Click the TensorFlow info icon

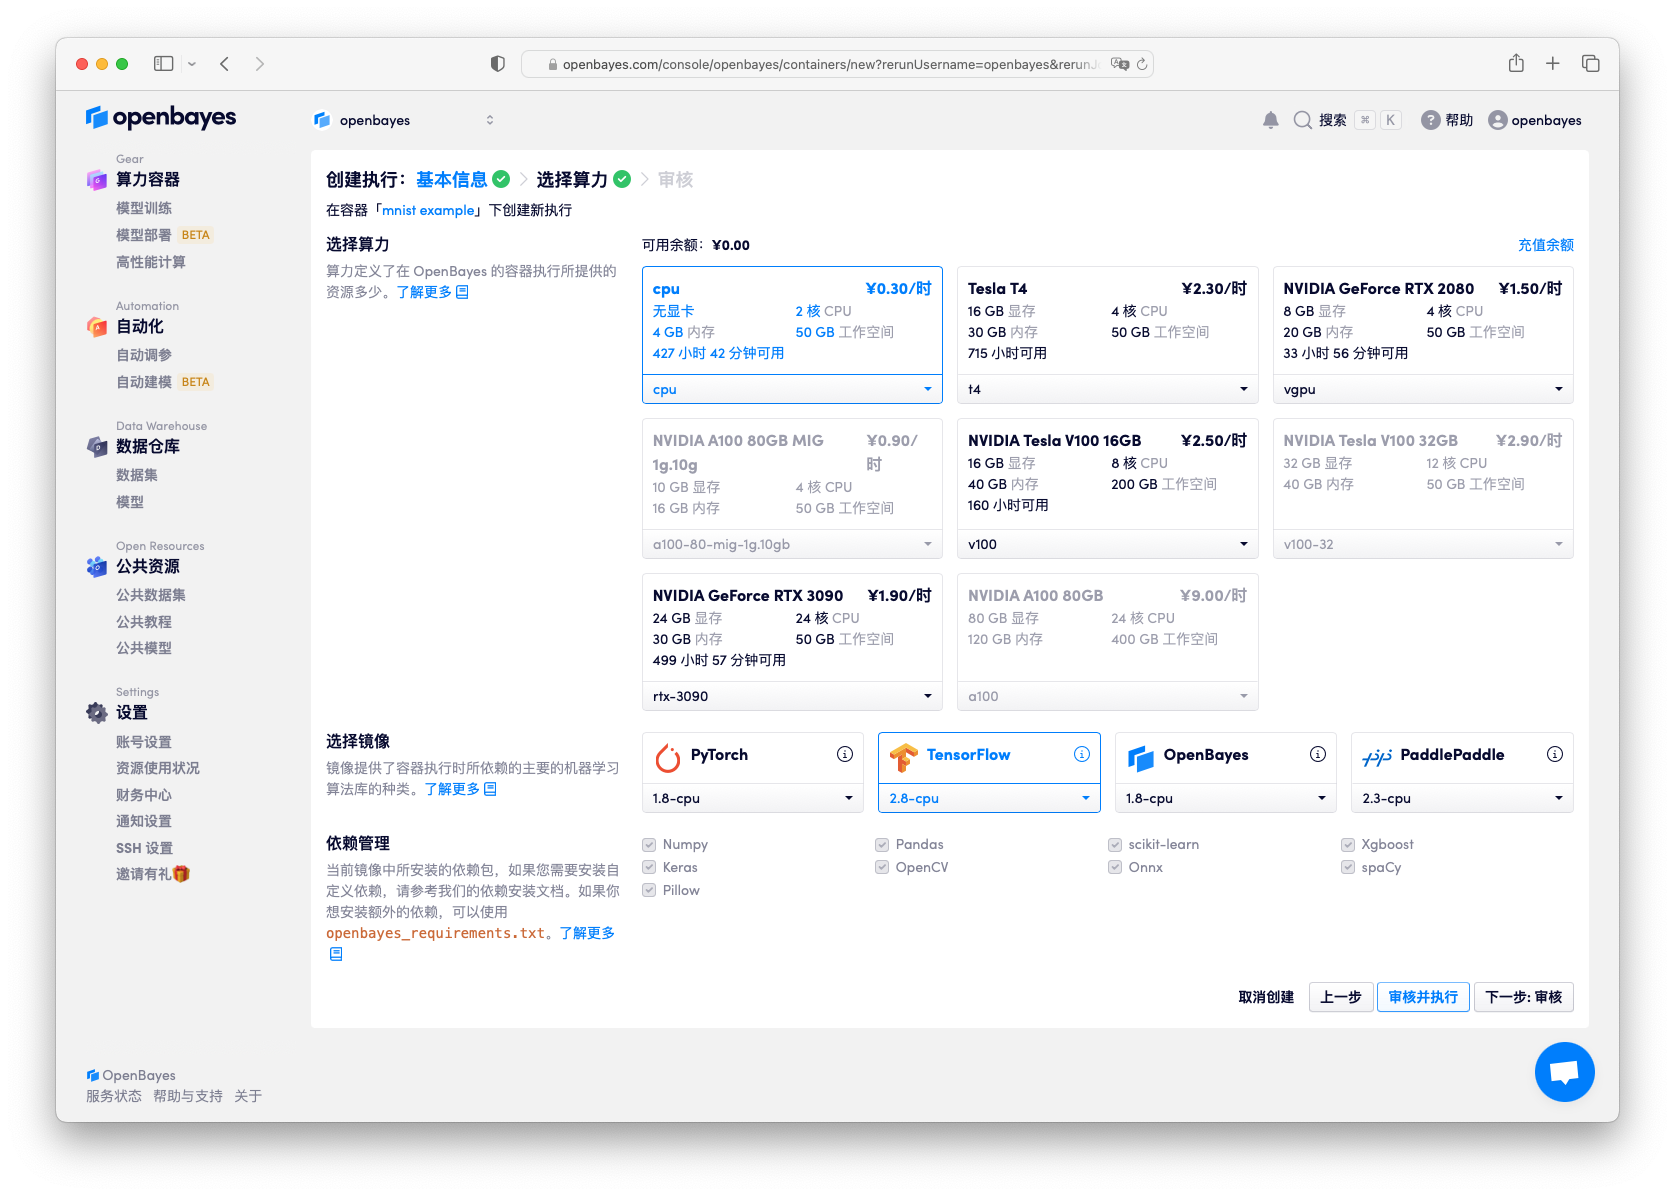pyautogui.click(x=1081, y=754)
